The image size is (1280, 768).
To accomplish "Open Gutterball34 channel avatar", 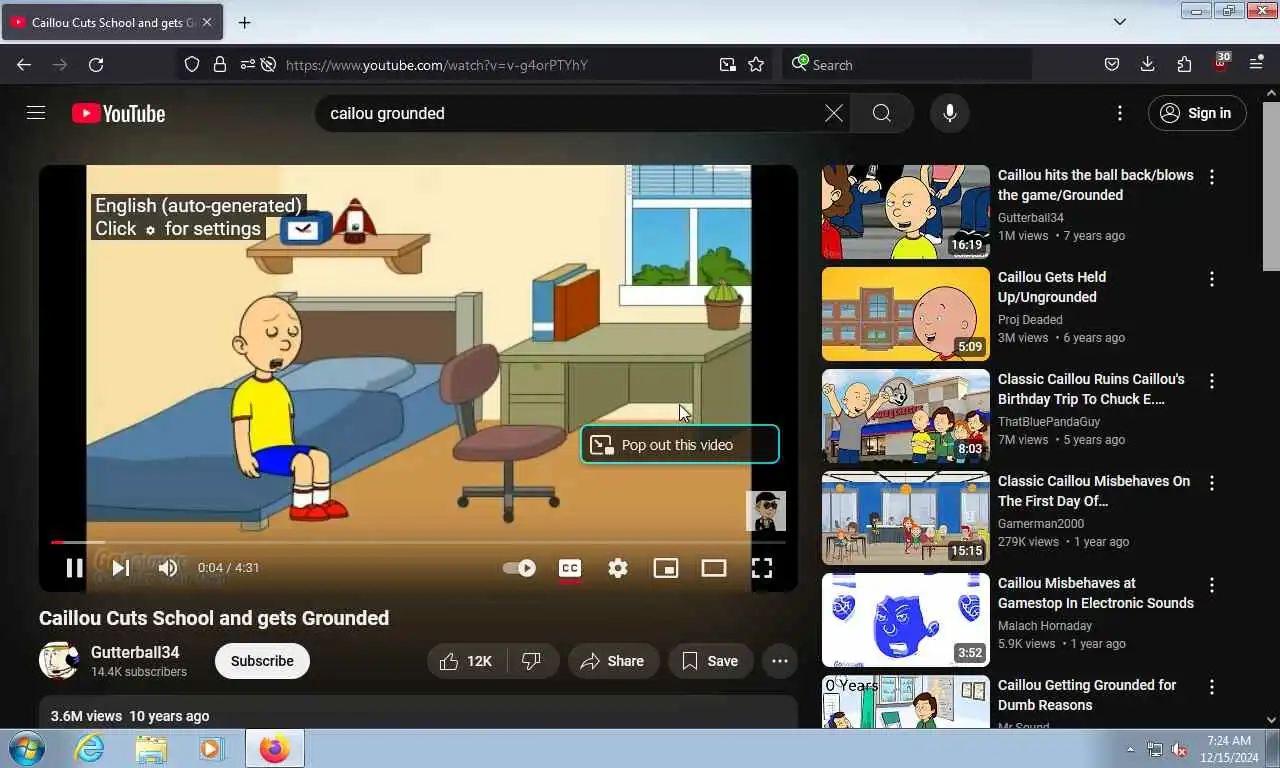I will [x=59, y=661].
